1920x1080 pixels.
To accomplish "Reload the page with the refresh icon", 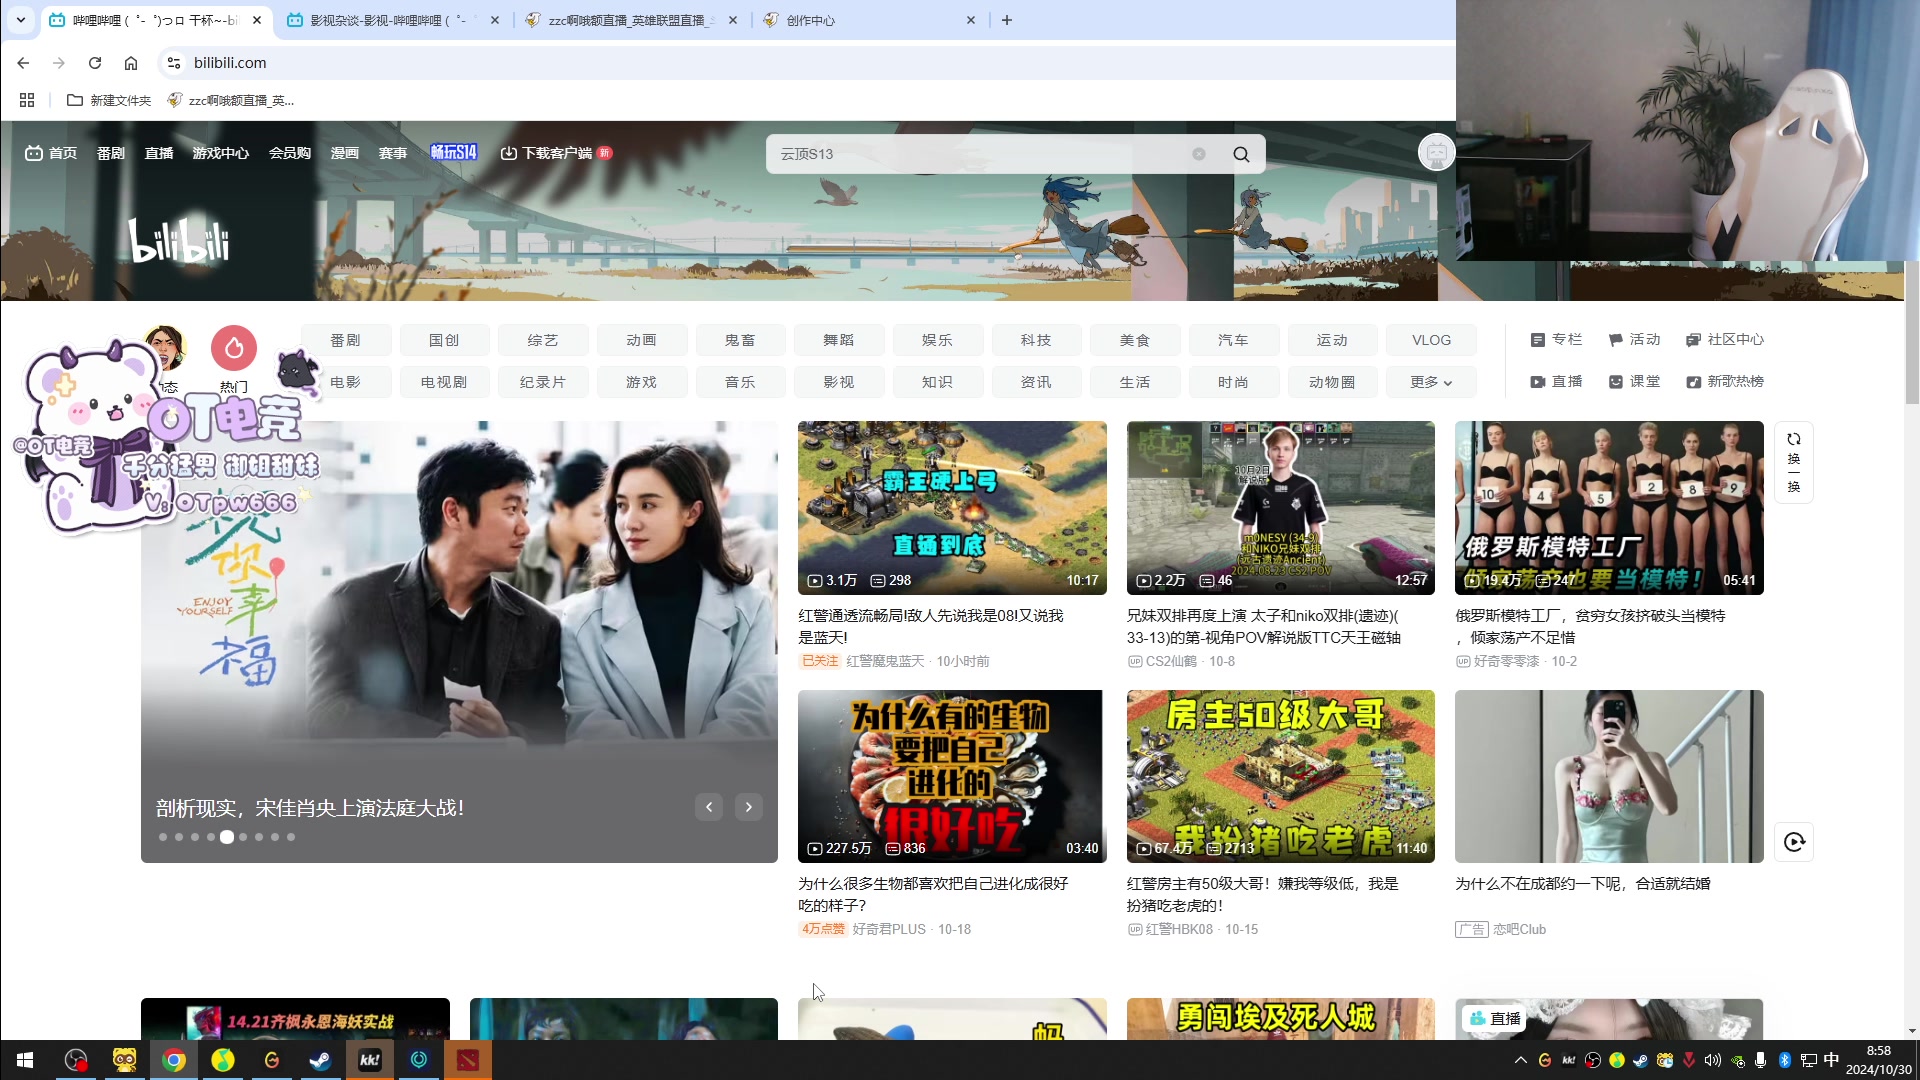I will [95, 63].
